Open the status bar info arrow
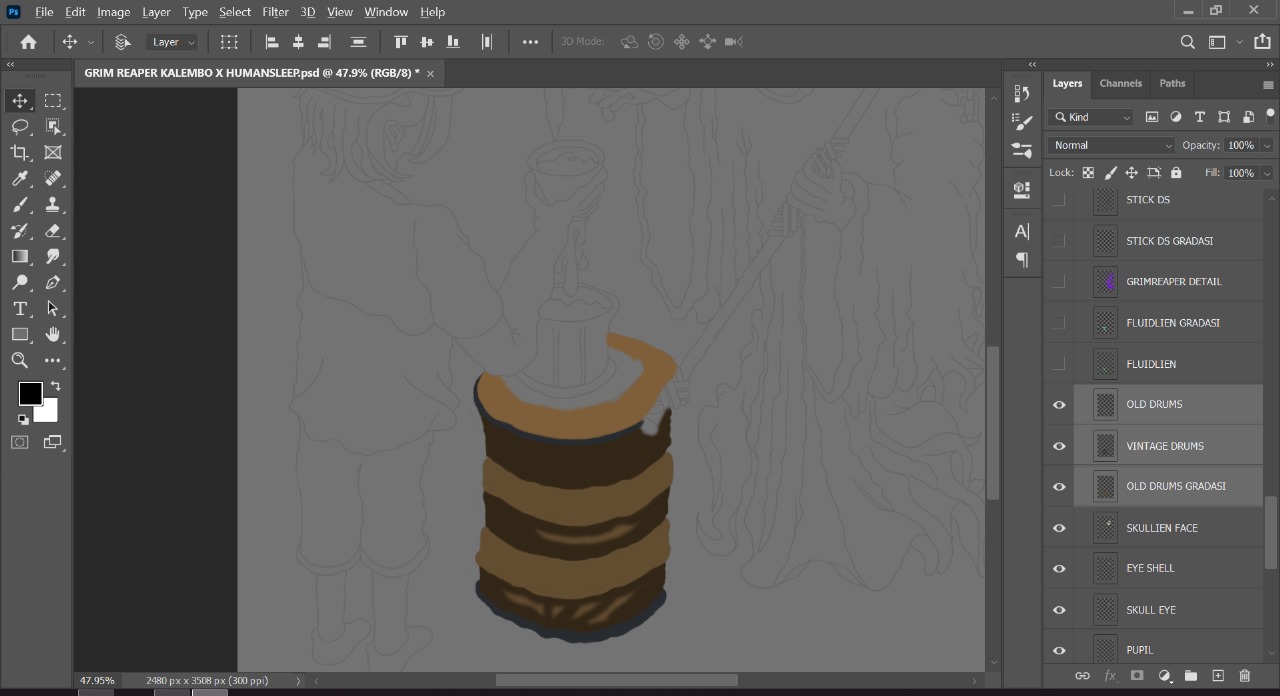Screen dimensions: 1280x696 (298, 681)
